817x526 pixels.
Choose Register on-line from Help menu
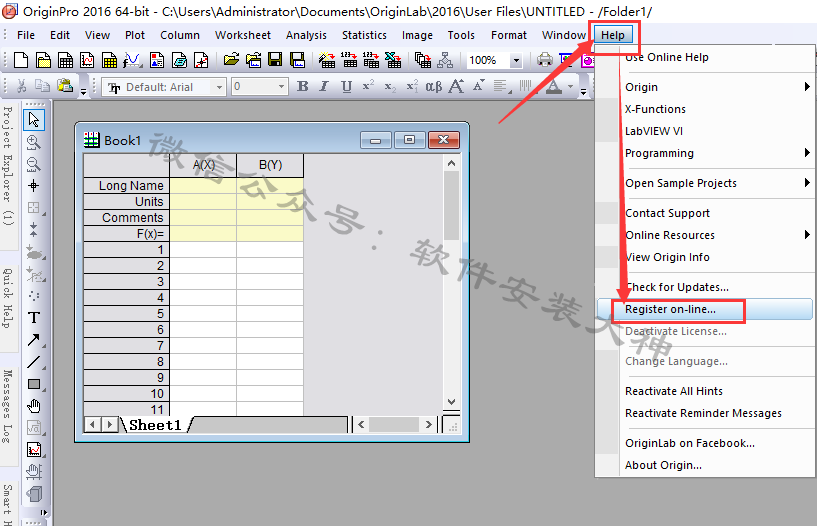[705, 309]
